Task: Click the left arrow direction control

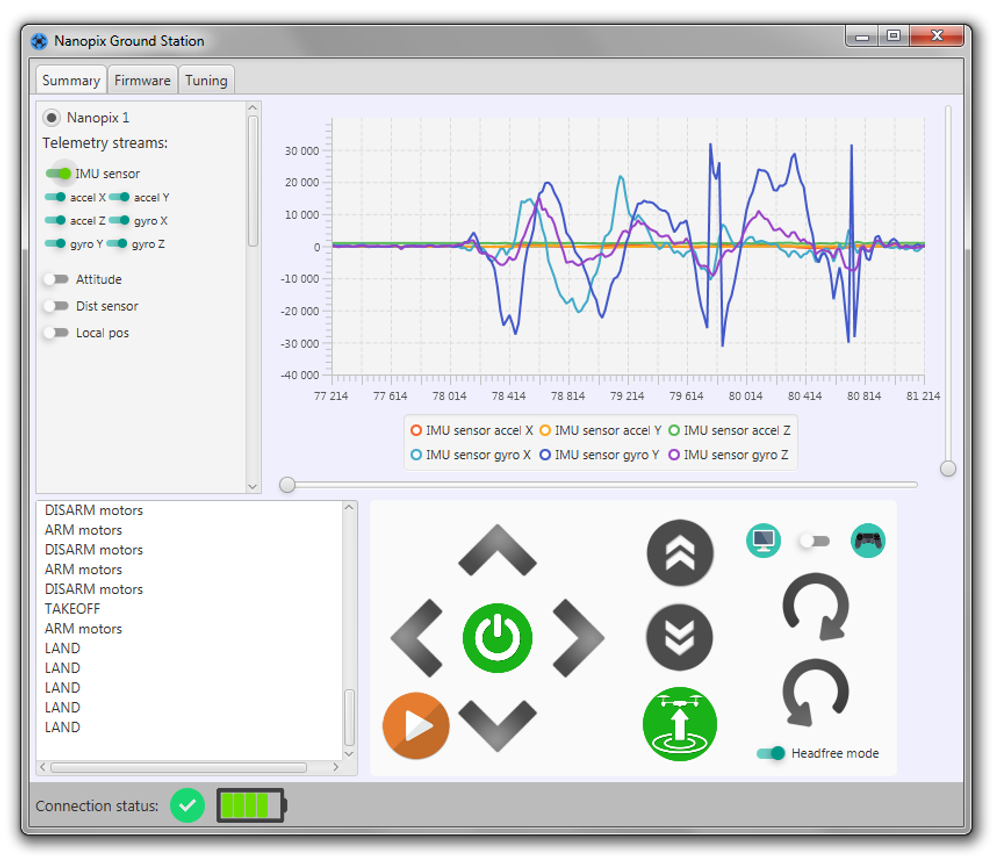Action: [417, 638]
